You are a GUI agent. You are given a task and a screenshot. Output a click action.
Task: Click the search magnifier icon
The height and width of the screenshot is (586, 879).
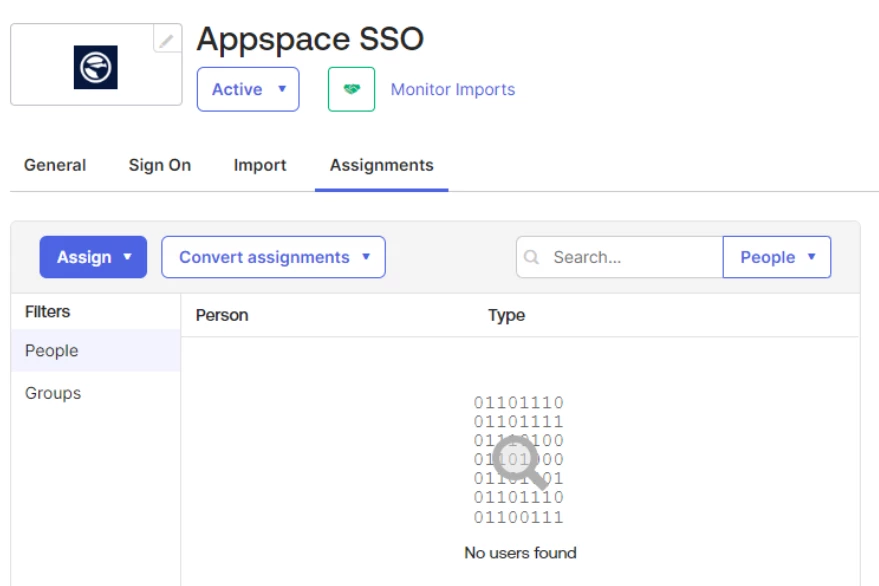point(531,257)
